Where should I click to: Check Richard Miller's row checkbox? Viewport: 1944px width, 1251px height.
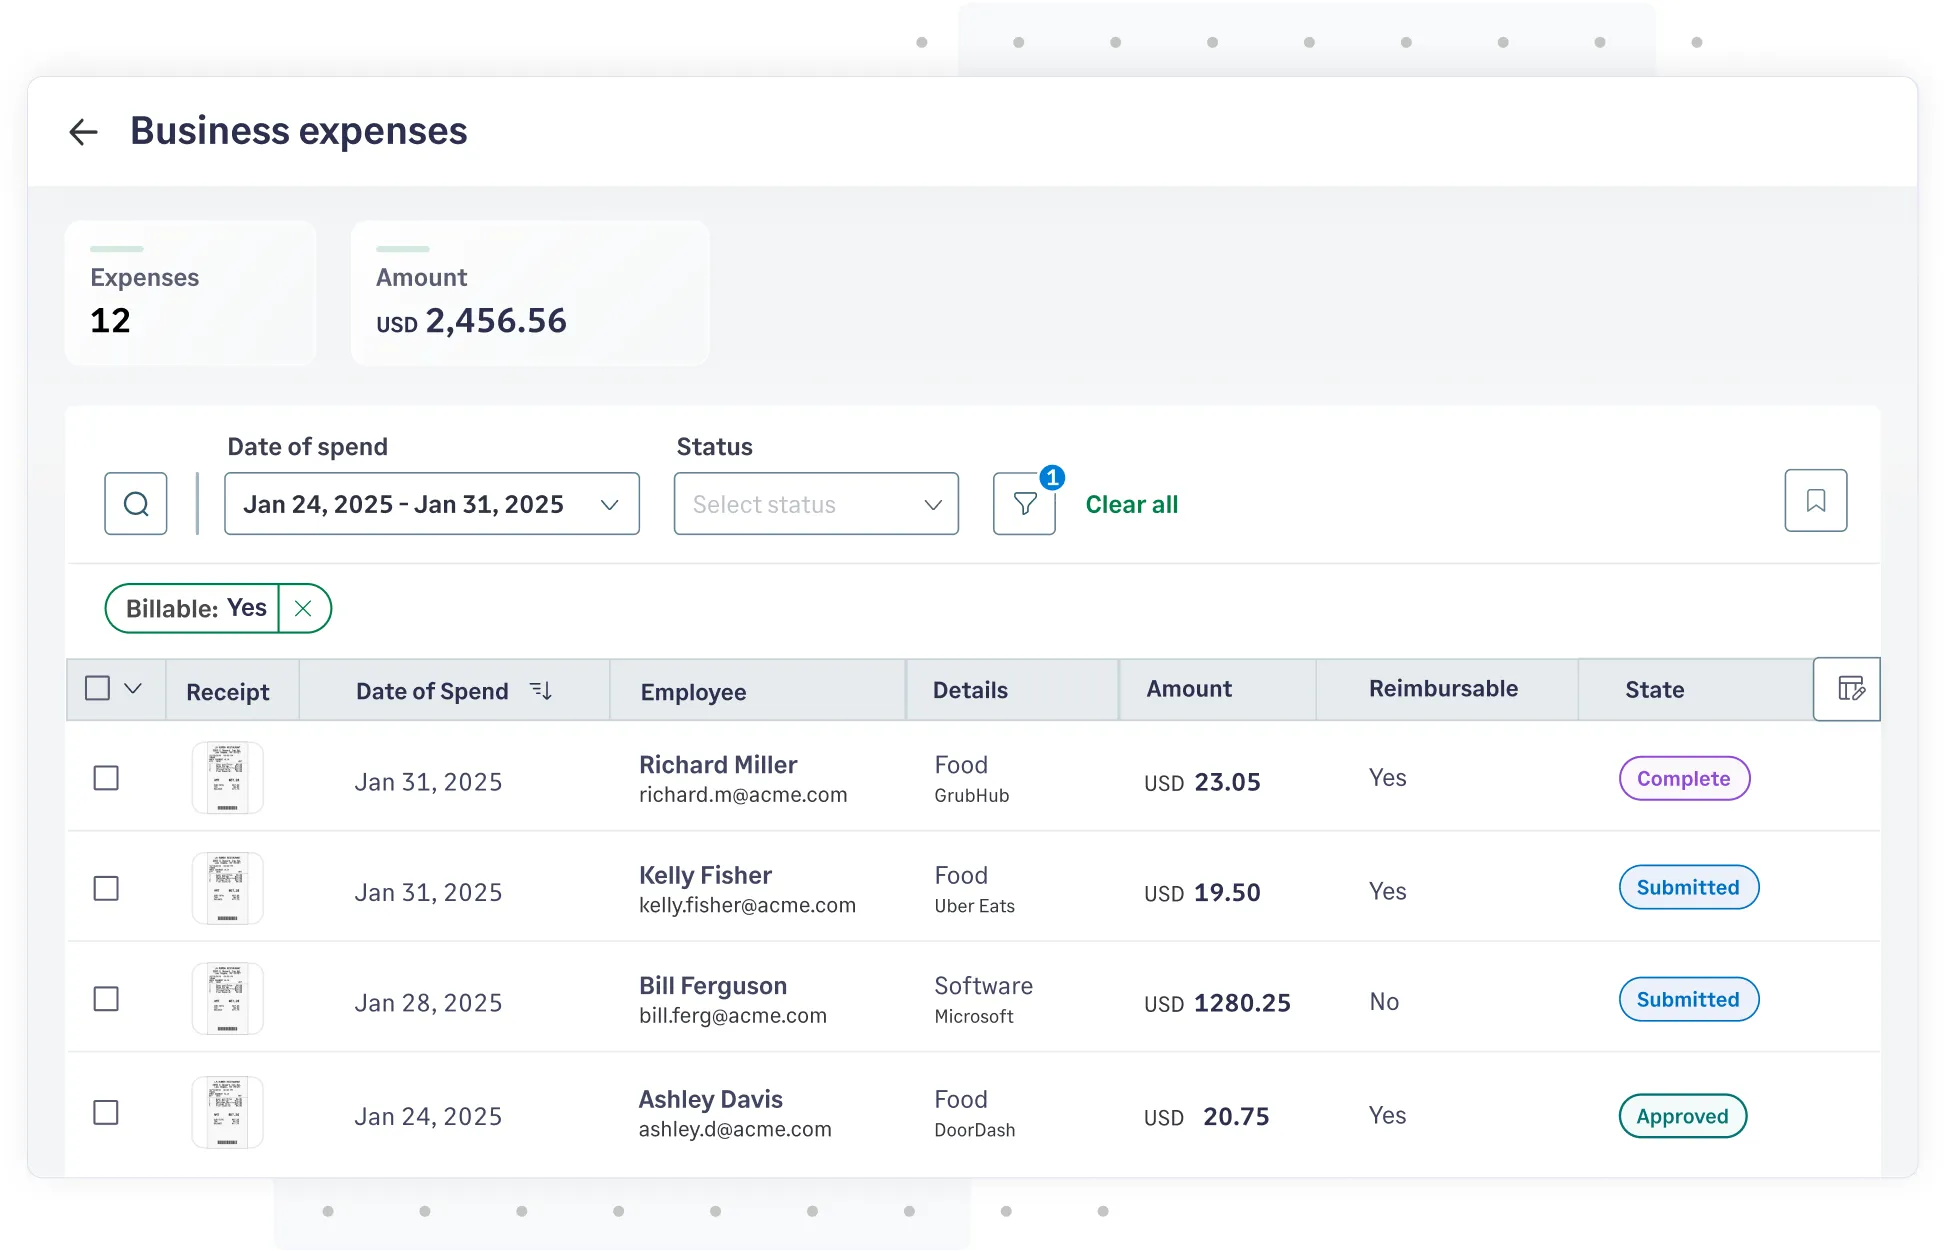coord(106,777)
